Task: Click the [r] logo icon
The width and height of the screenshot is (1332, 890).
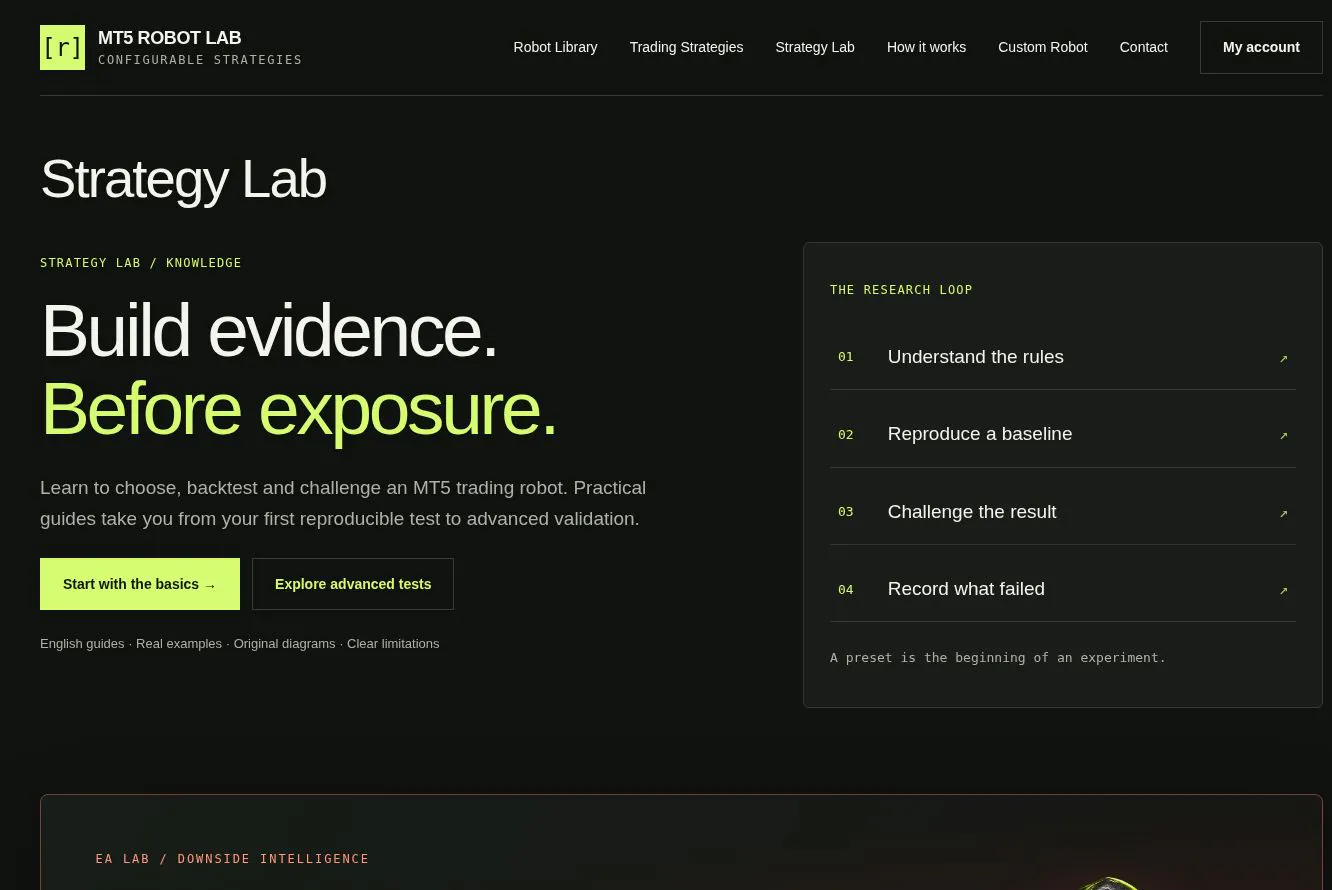Action: click(x=62, y=47)
